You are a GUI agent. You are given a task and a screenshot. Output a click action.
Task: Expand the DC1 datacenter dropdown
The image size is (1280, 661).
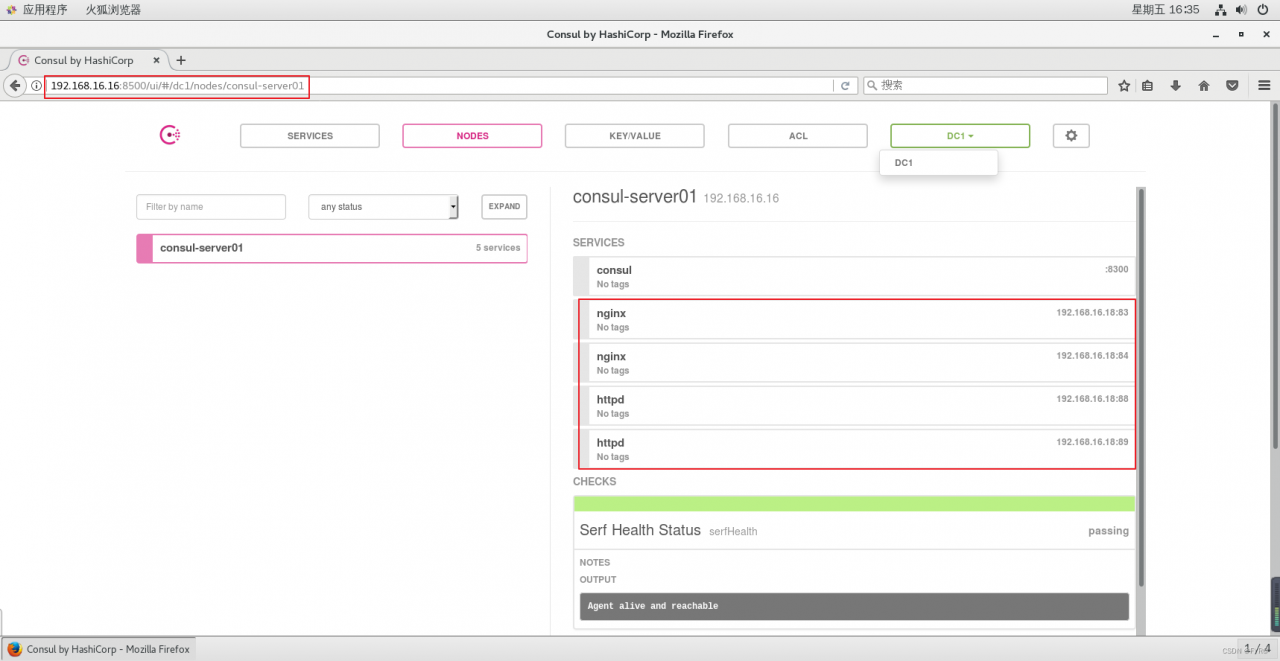(x=960, y=136)
